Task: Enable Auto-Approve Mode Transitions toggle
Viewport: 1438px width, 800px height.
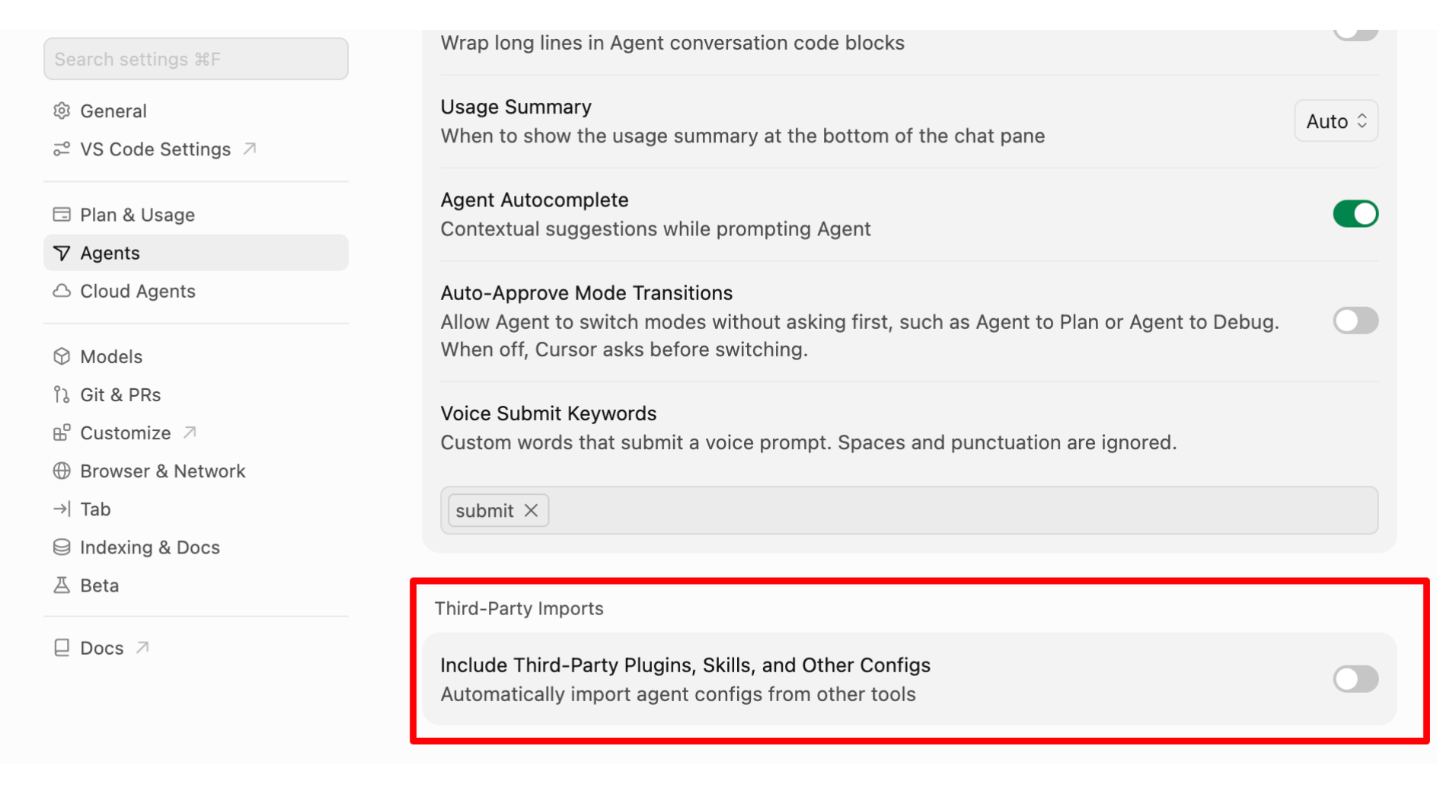Action: click(x=1355, y=321)
